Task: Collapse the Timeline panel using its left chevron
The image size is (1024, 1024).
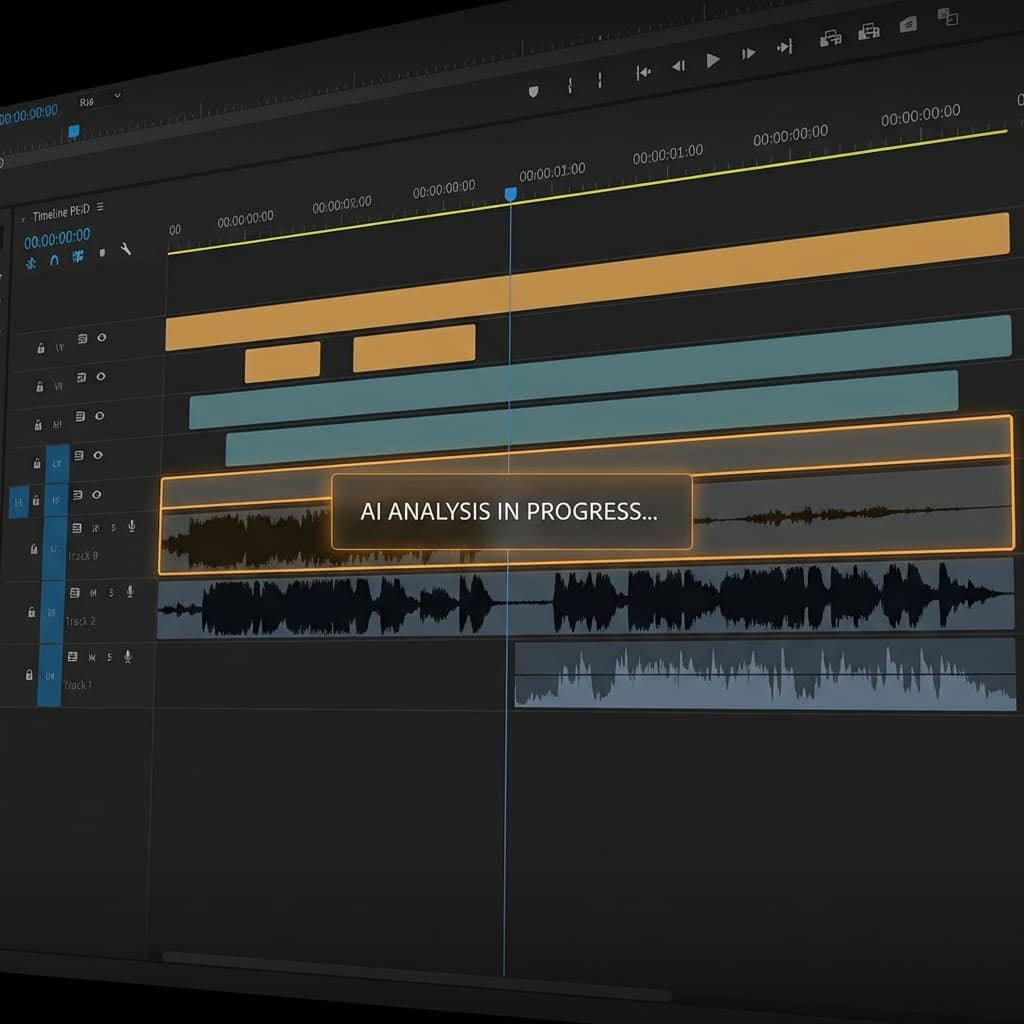Action: click(23, 217)
